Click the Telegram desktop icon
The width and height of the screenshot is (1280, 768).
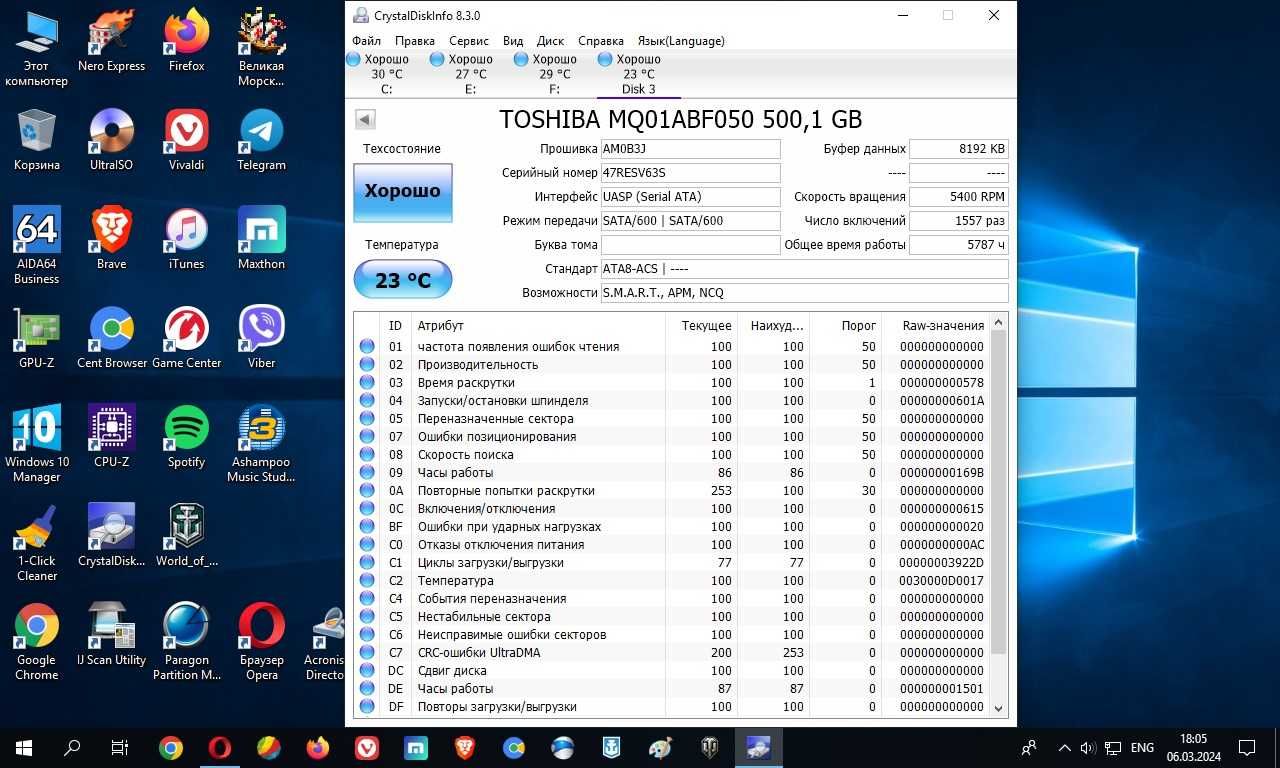[x=261, y=140]
